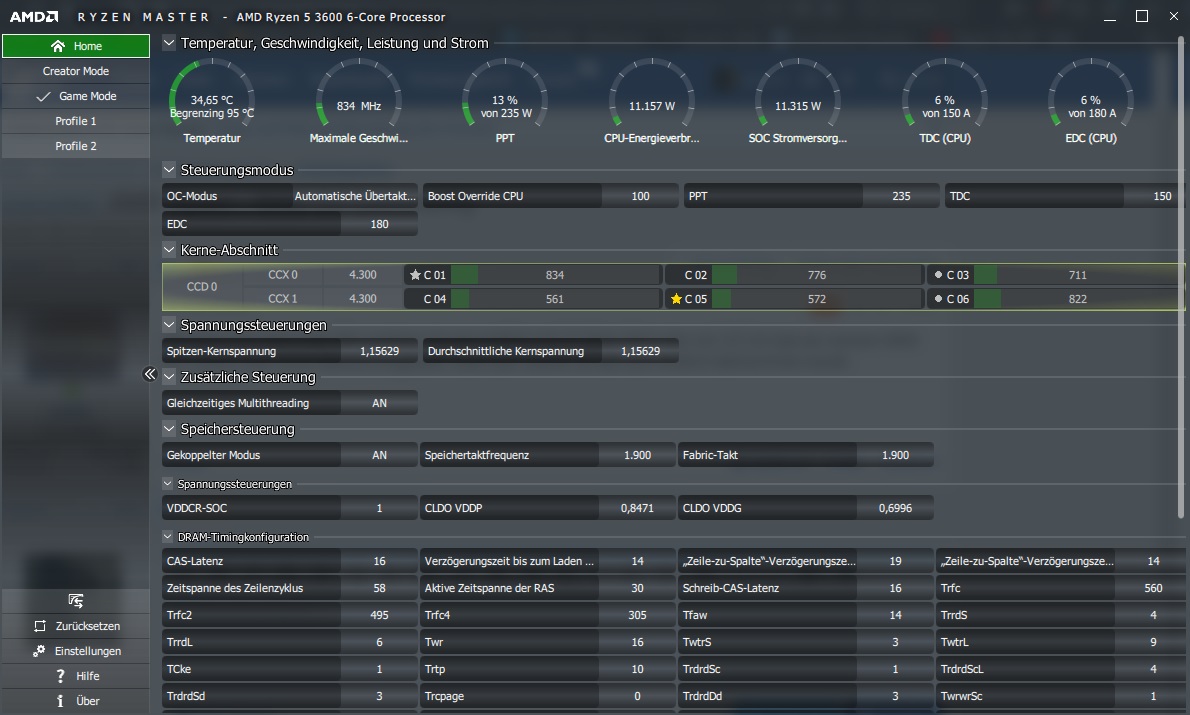
Task: Click the Trfc value 560
Action: (1153, 588)
